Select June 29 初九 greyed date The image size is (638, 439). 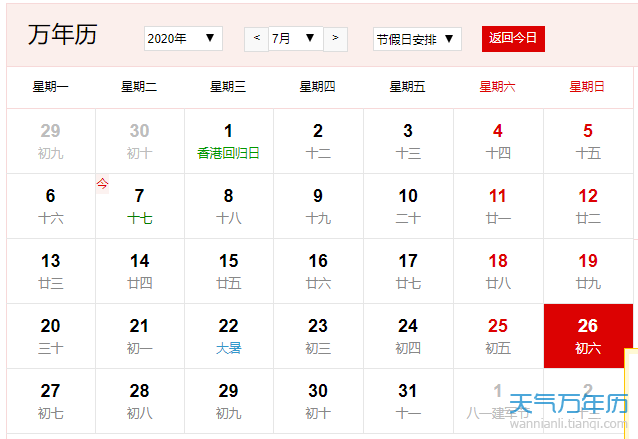point(51,141)
